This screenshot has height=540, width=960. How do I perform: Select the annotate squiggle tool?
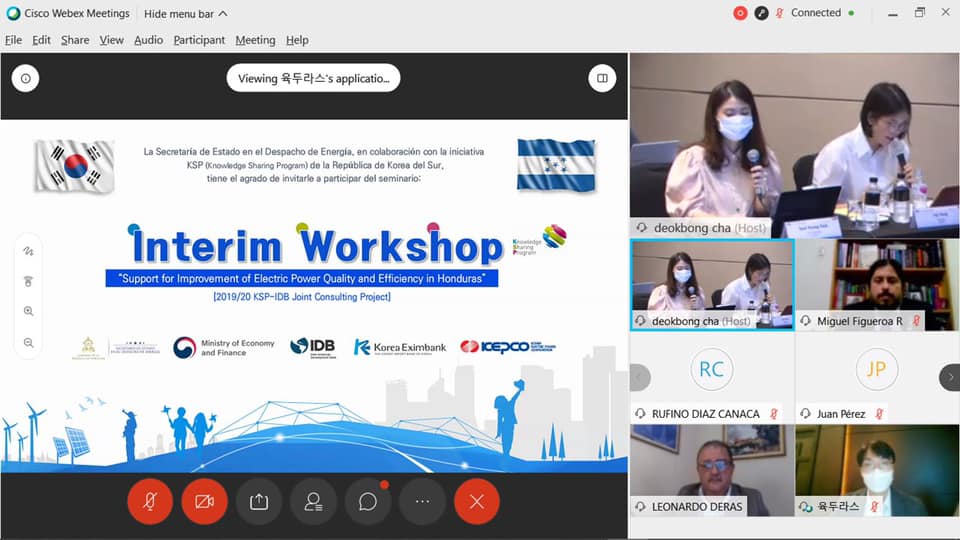click(x=28, y=251)
